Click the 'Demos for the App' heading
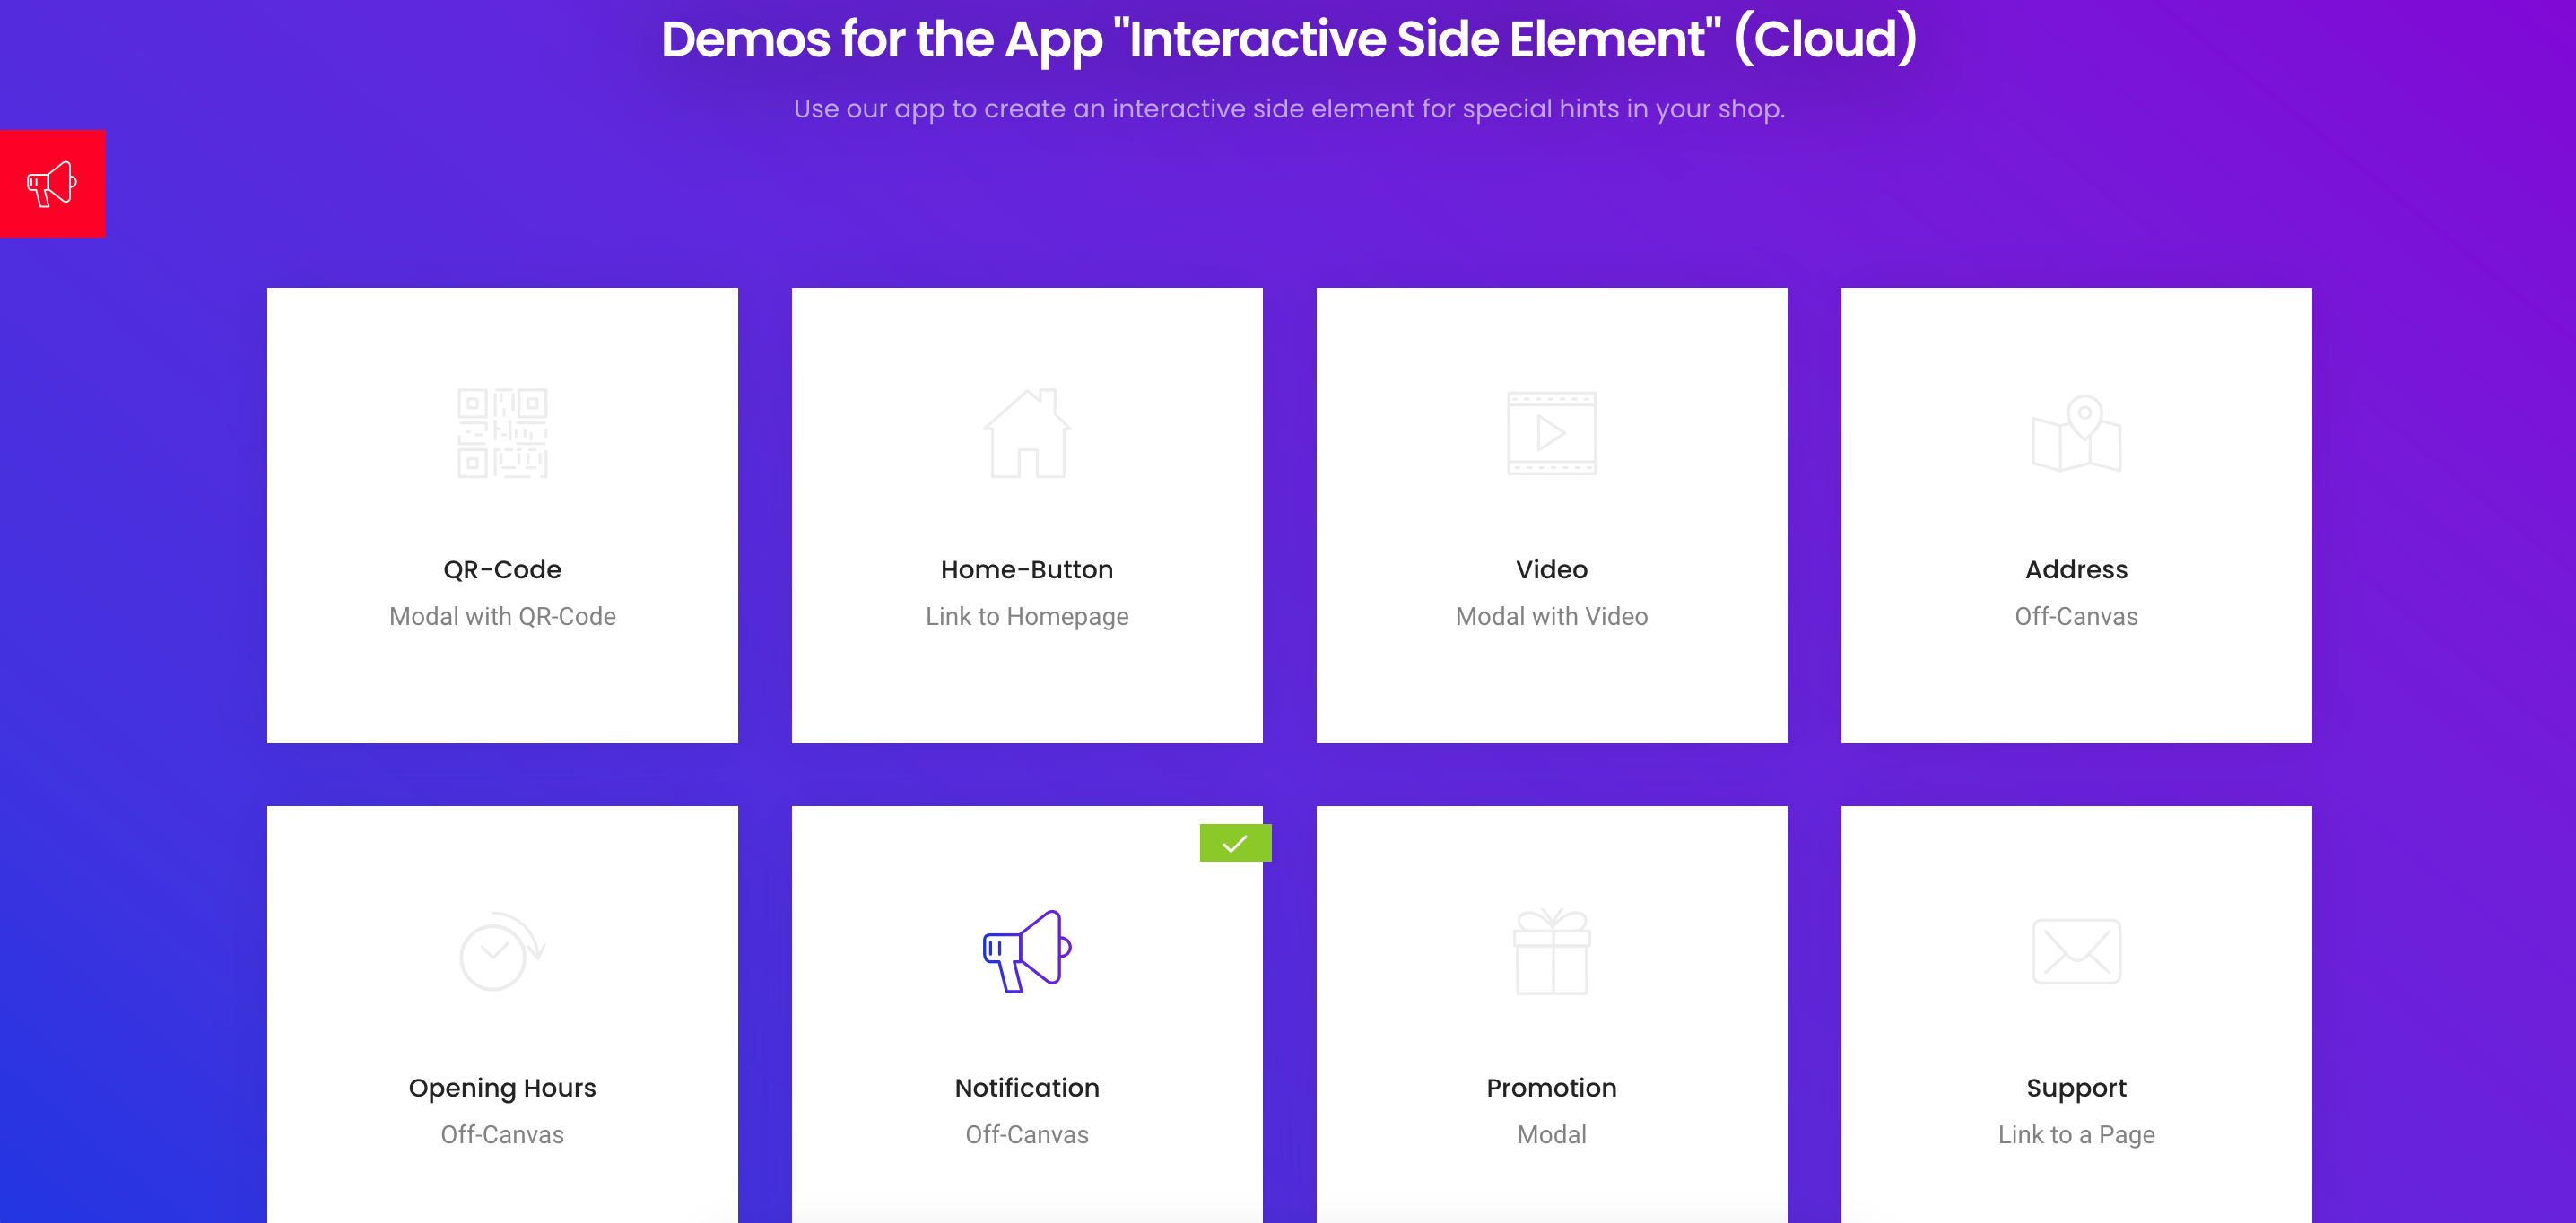 1288,39
